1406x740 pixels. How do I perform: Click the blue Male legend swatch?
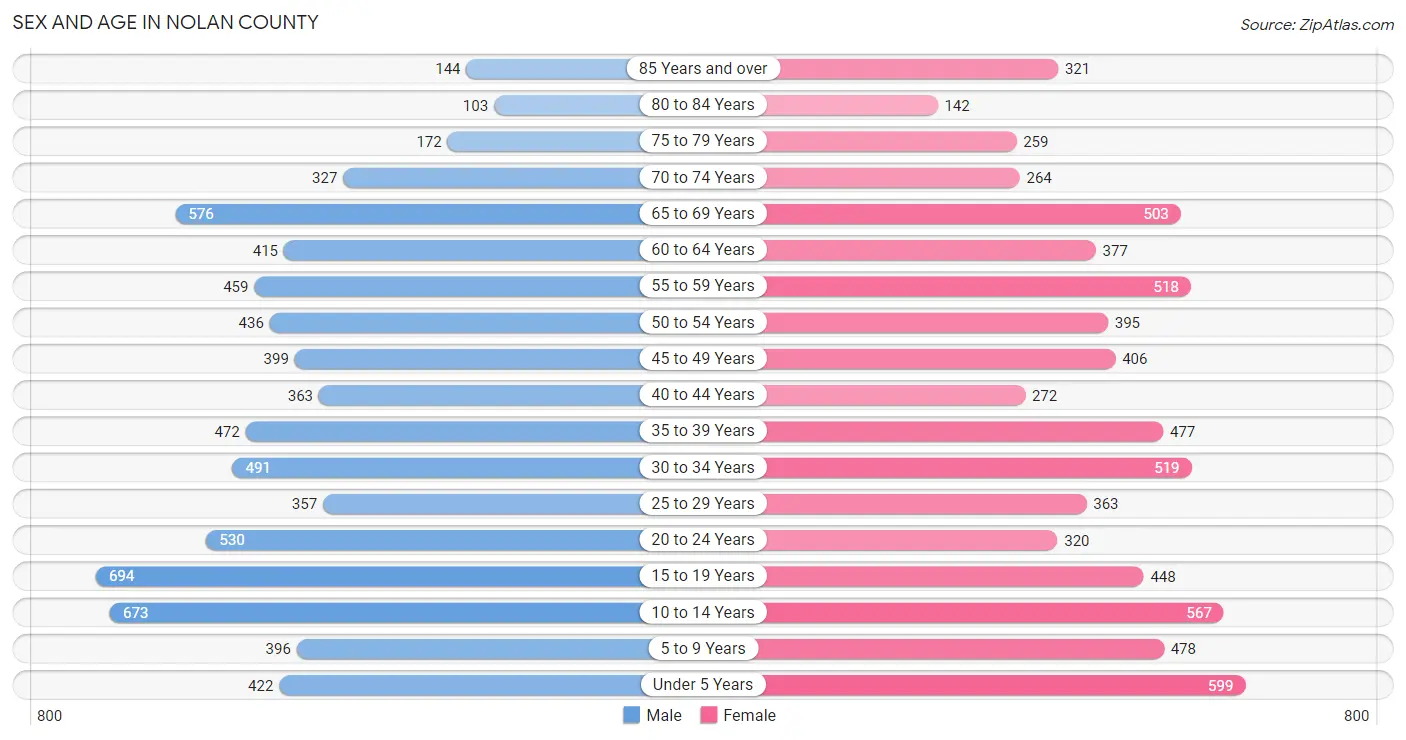coord(631,715)
